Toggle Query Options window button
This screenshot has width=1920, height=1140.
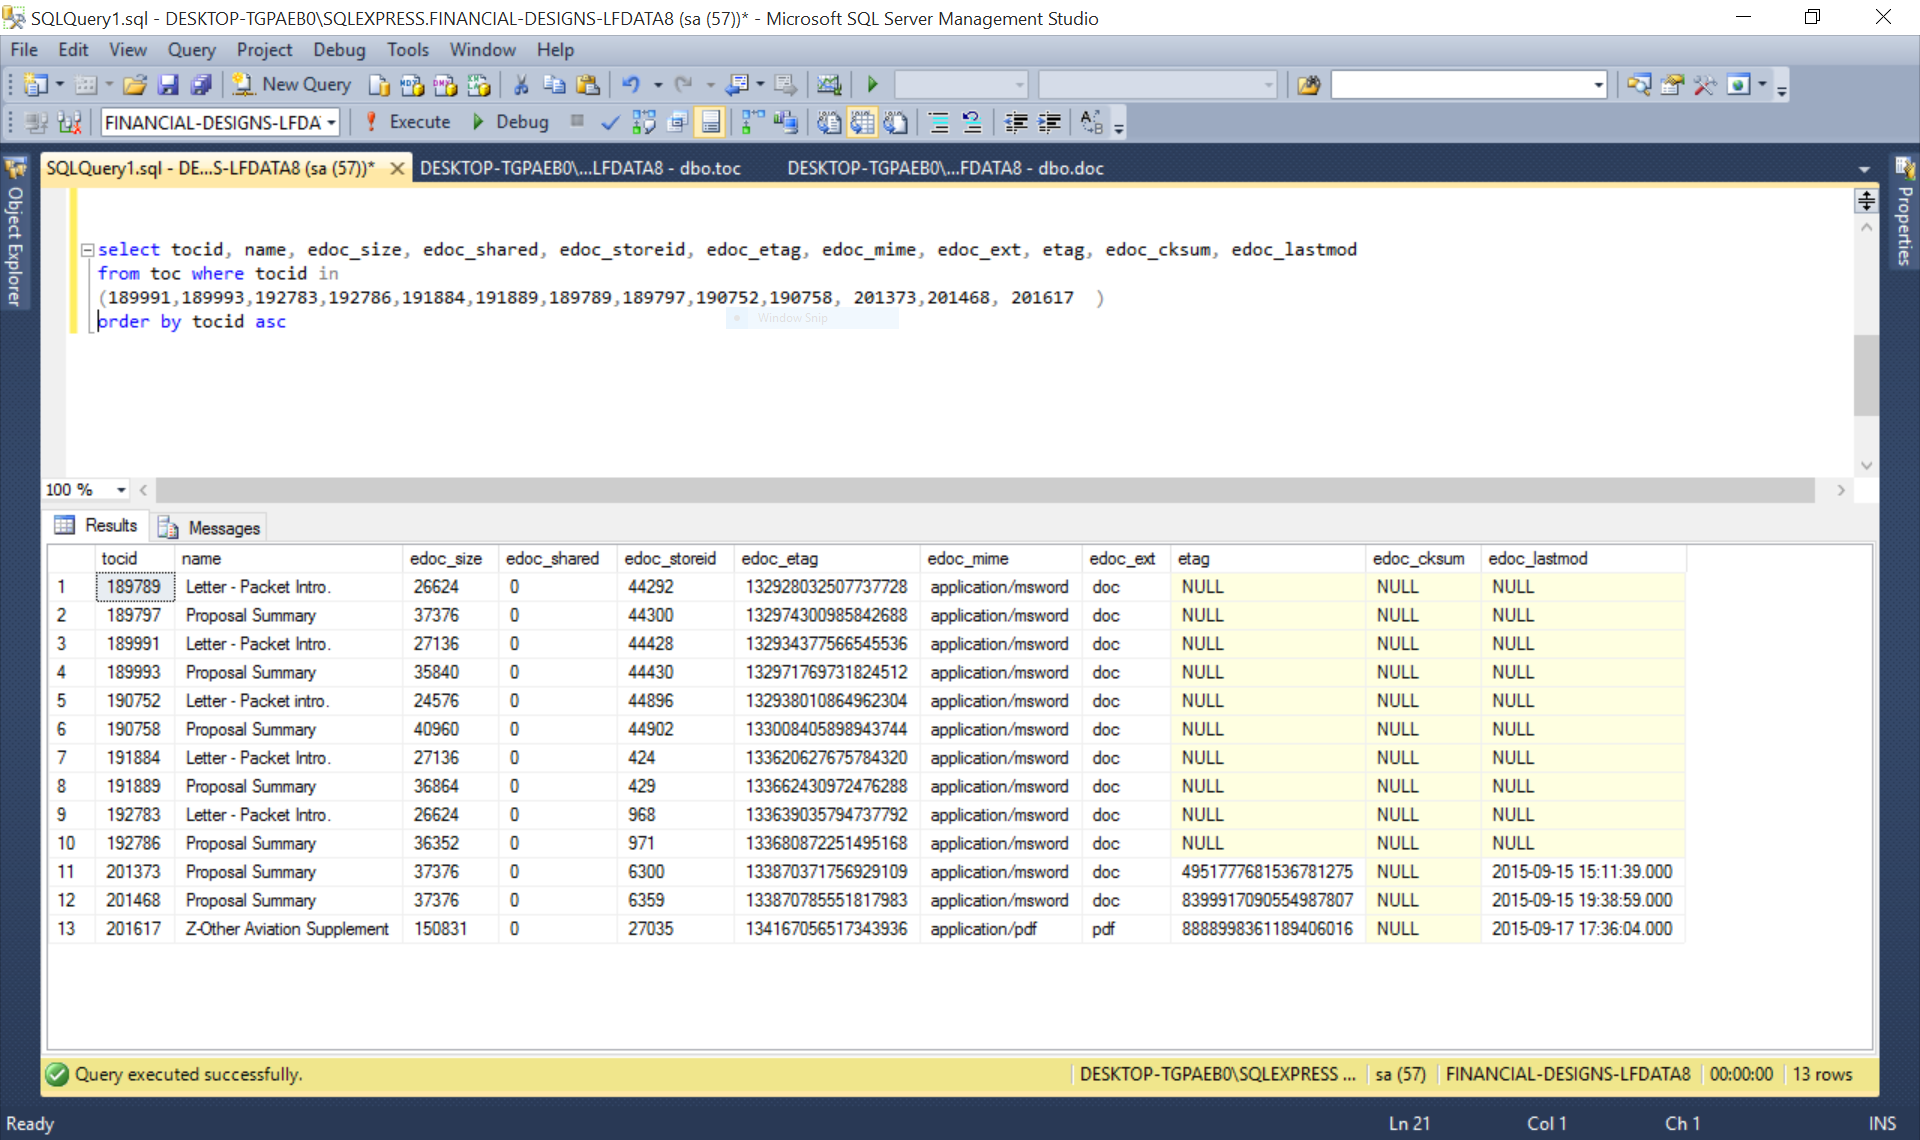click(x=677, y=123)
